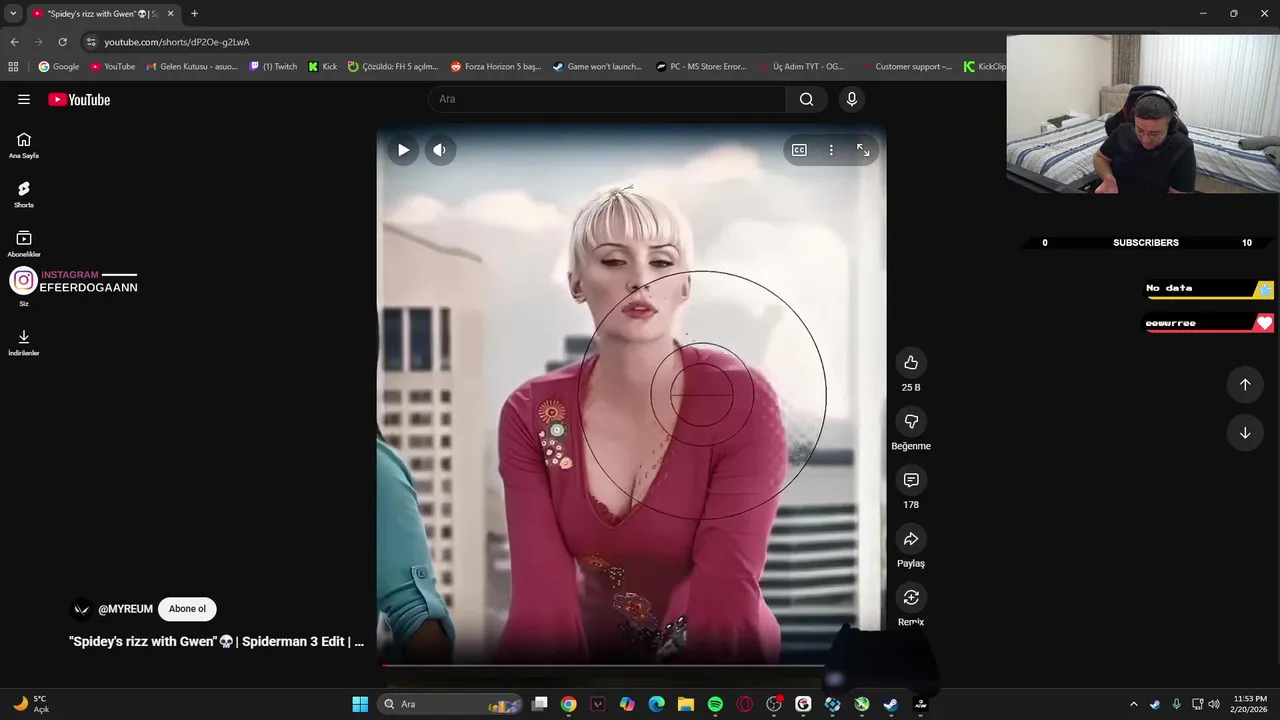
Task: Go to the previous Short with up arrow
Action: coord(1245,385)
